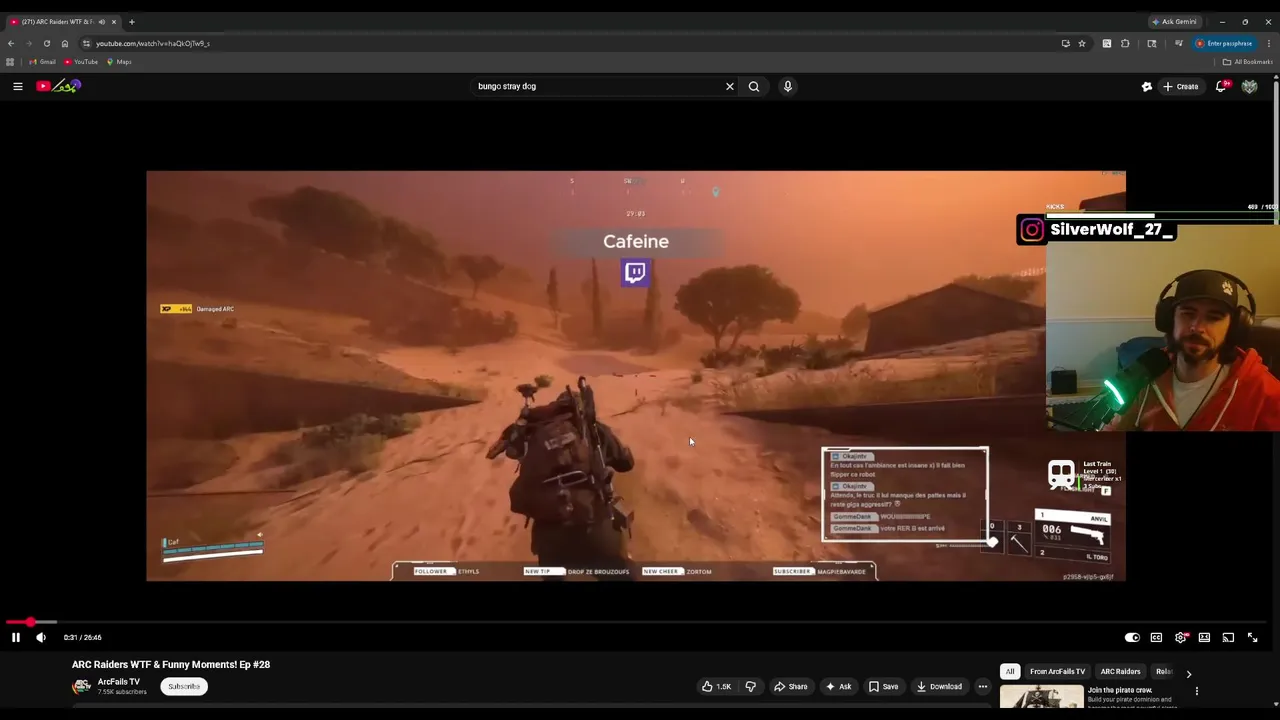Open the player settings gear
The height and width of the screenshot is (720, 1280).
(x=1181, y=637)
